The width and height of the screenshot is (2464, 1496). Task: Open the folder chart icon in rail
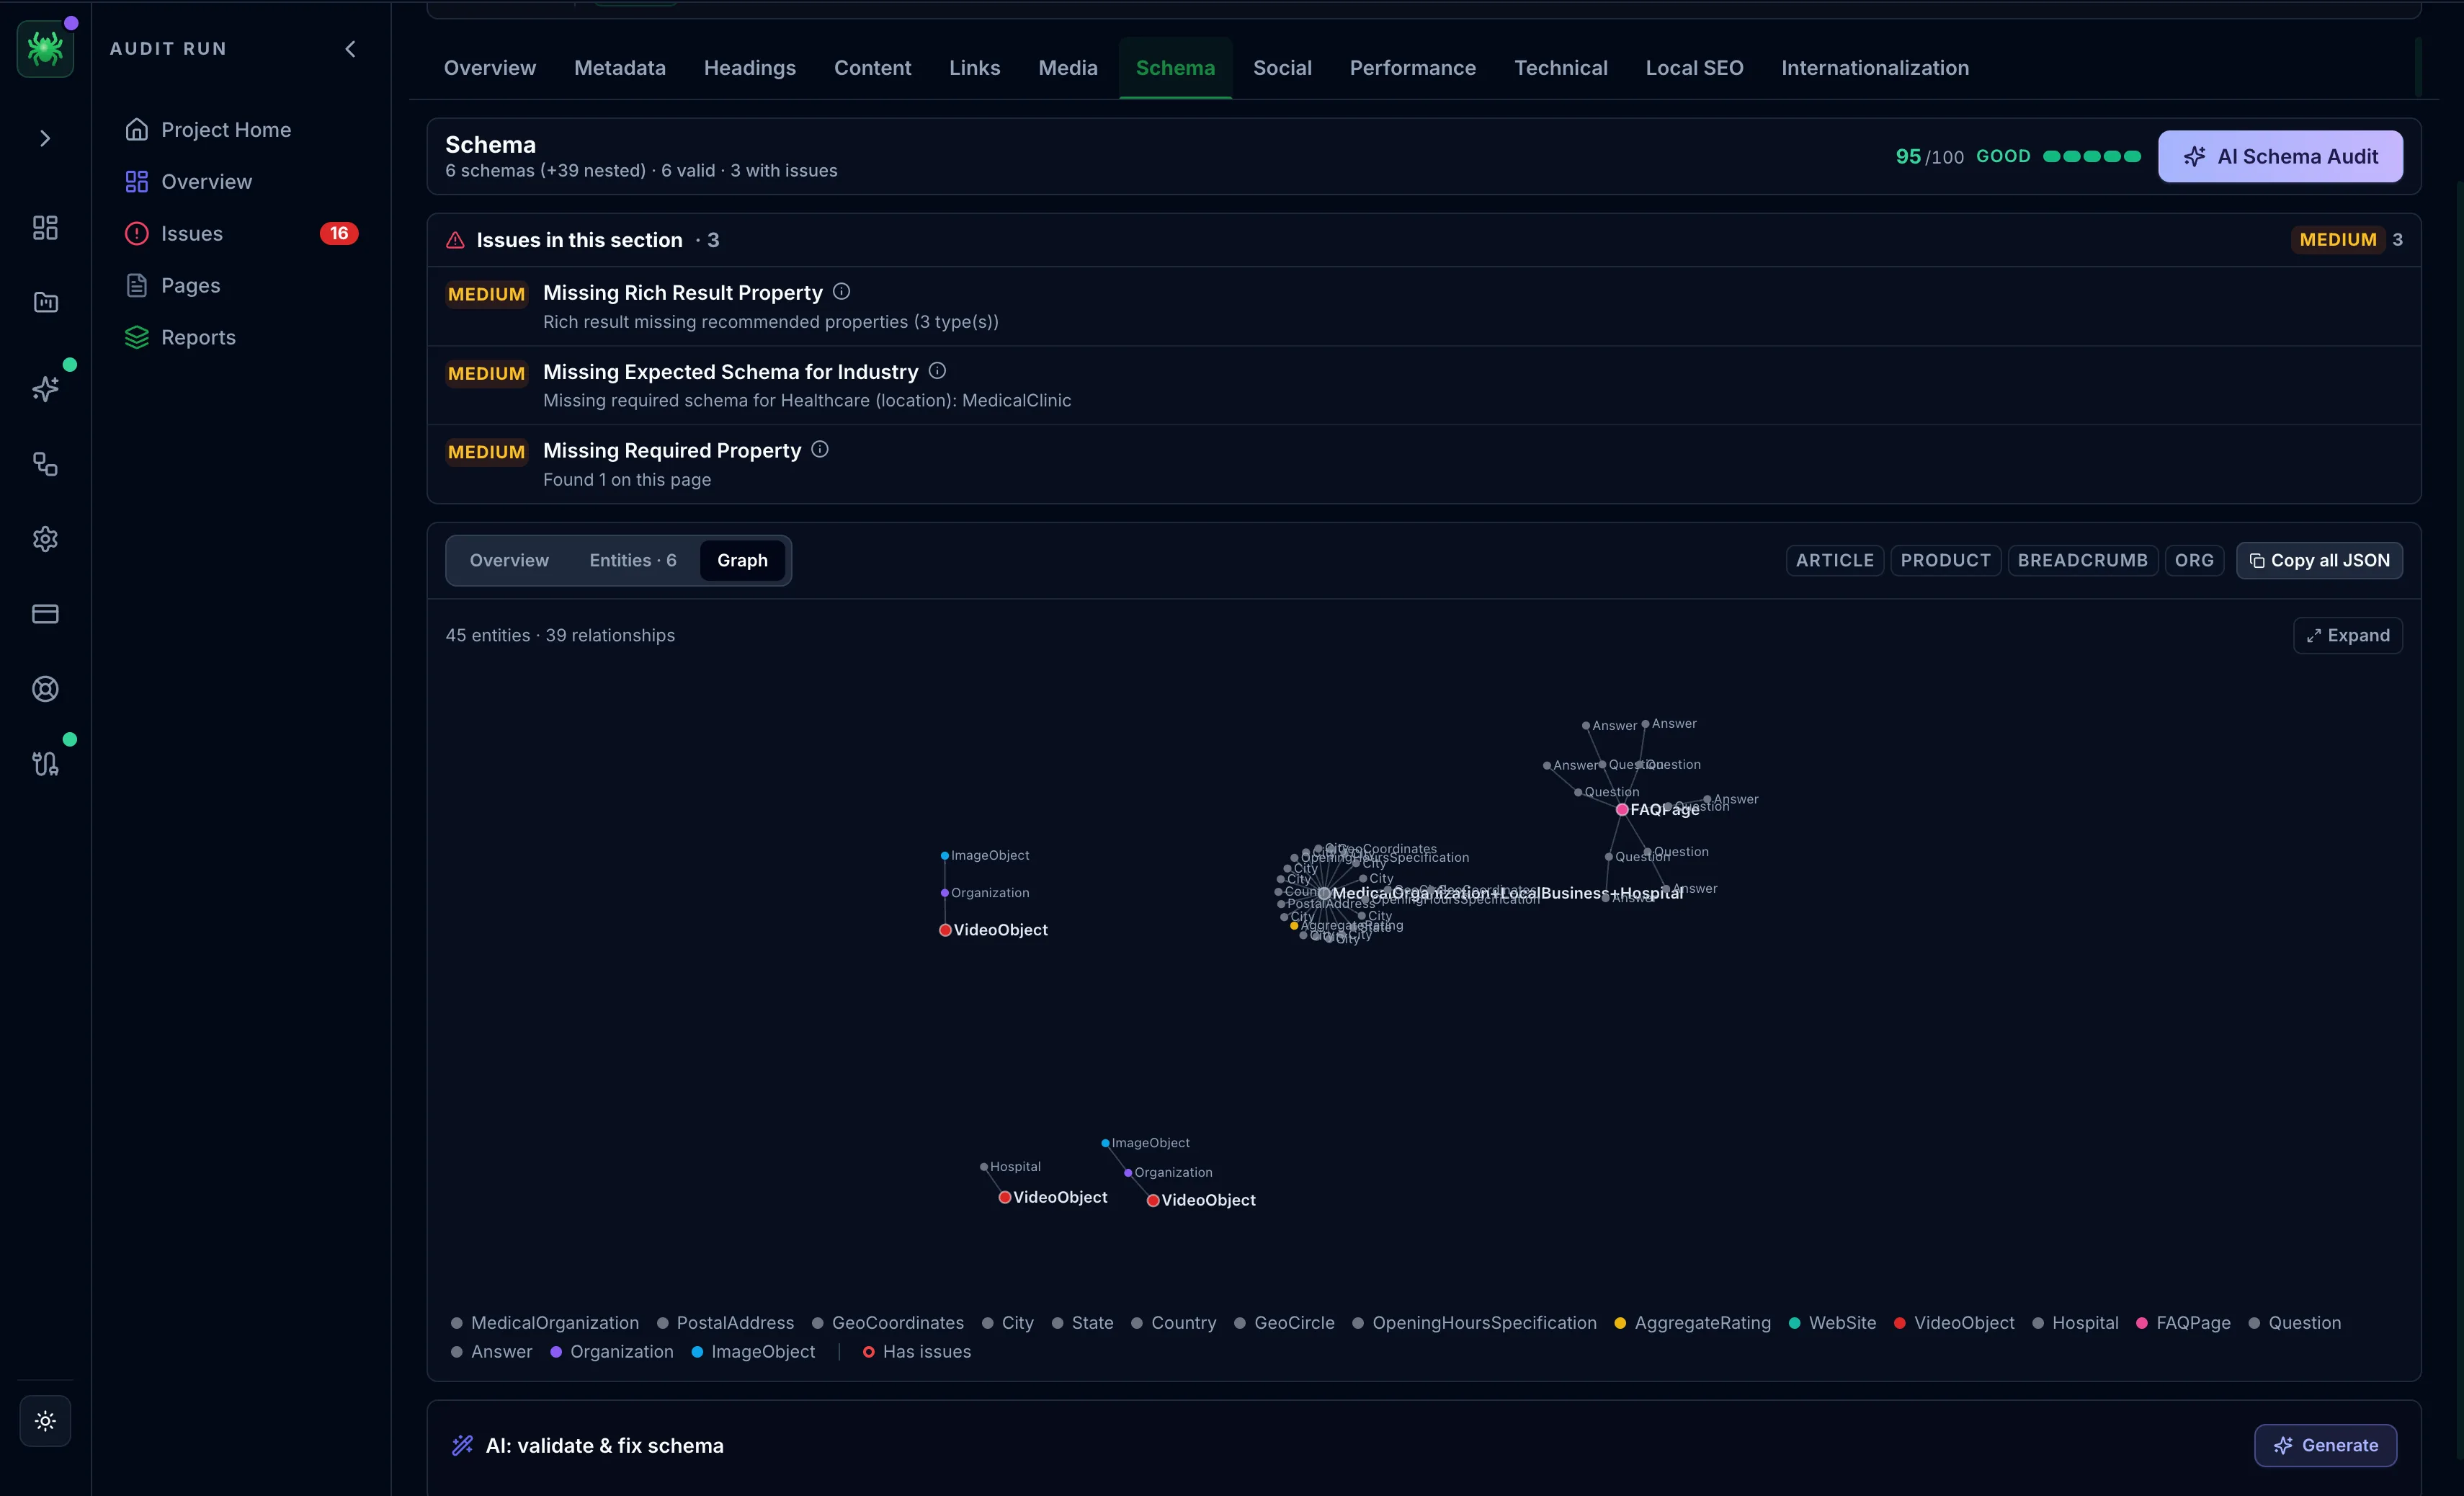coord(45,302)
